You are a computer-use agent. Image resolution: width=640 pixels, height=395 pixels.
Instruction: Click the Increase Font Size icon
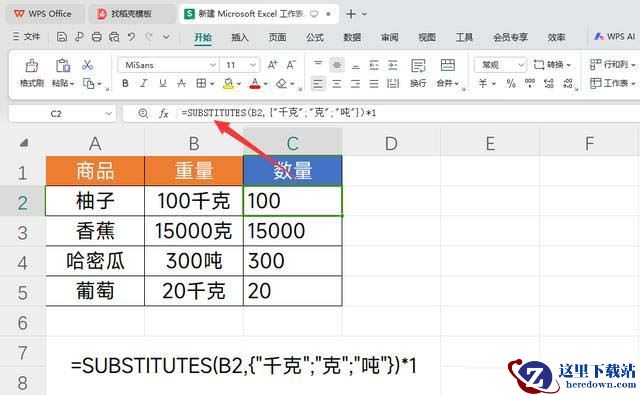tap(272, 65)
